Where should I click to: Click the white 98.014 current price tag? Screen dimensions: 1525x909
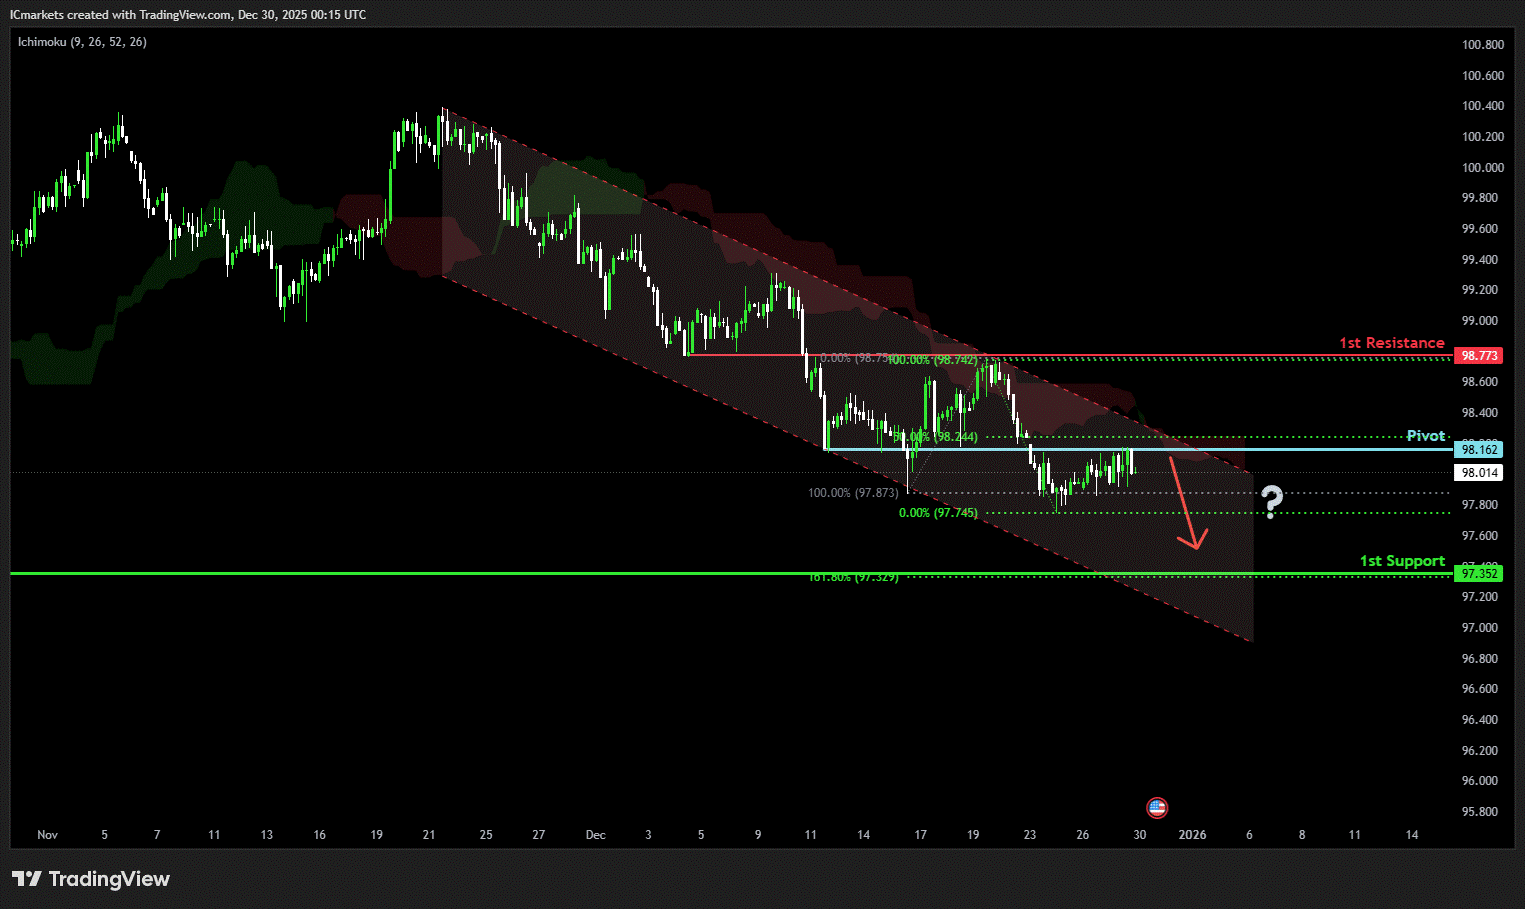[1479, 473]
